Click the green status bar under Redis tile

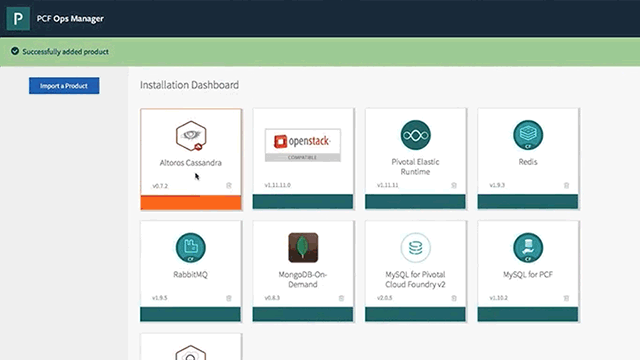528,202
